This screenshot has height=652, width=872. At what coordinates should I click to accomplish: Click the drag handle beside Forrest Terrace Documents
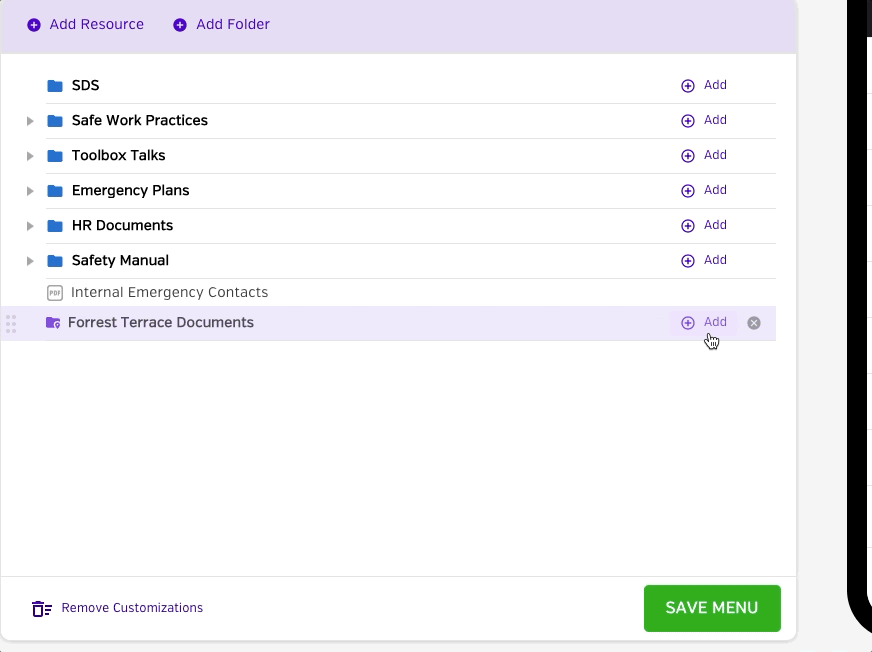11,324
